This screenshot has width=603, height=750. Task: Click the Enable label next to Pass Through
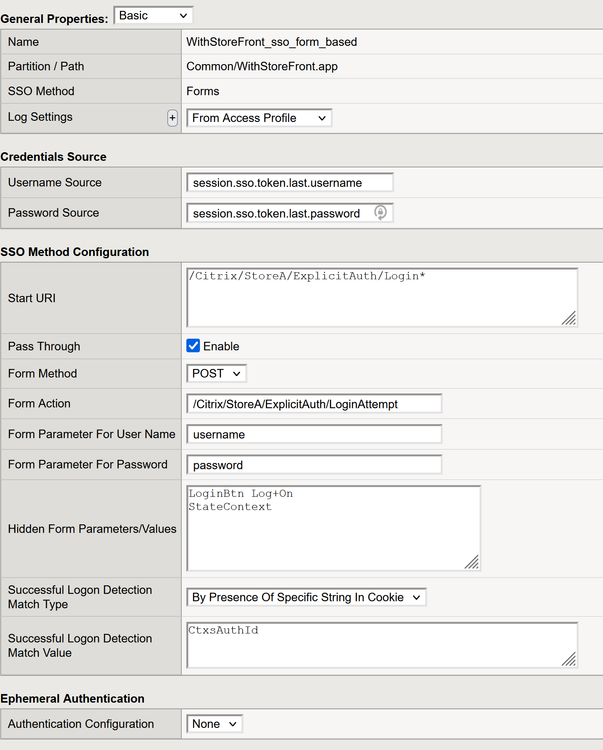point(221,346)
